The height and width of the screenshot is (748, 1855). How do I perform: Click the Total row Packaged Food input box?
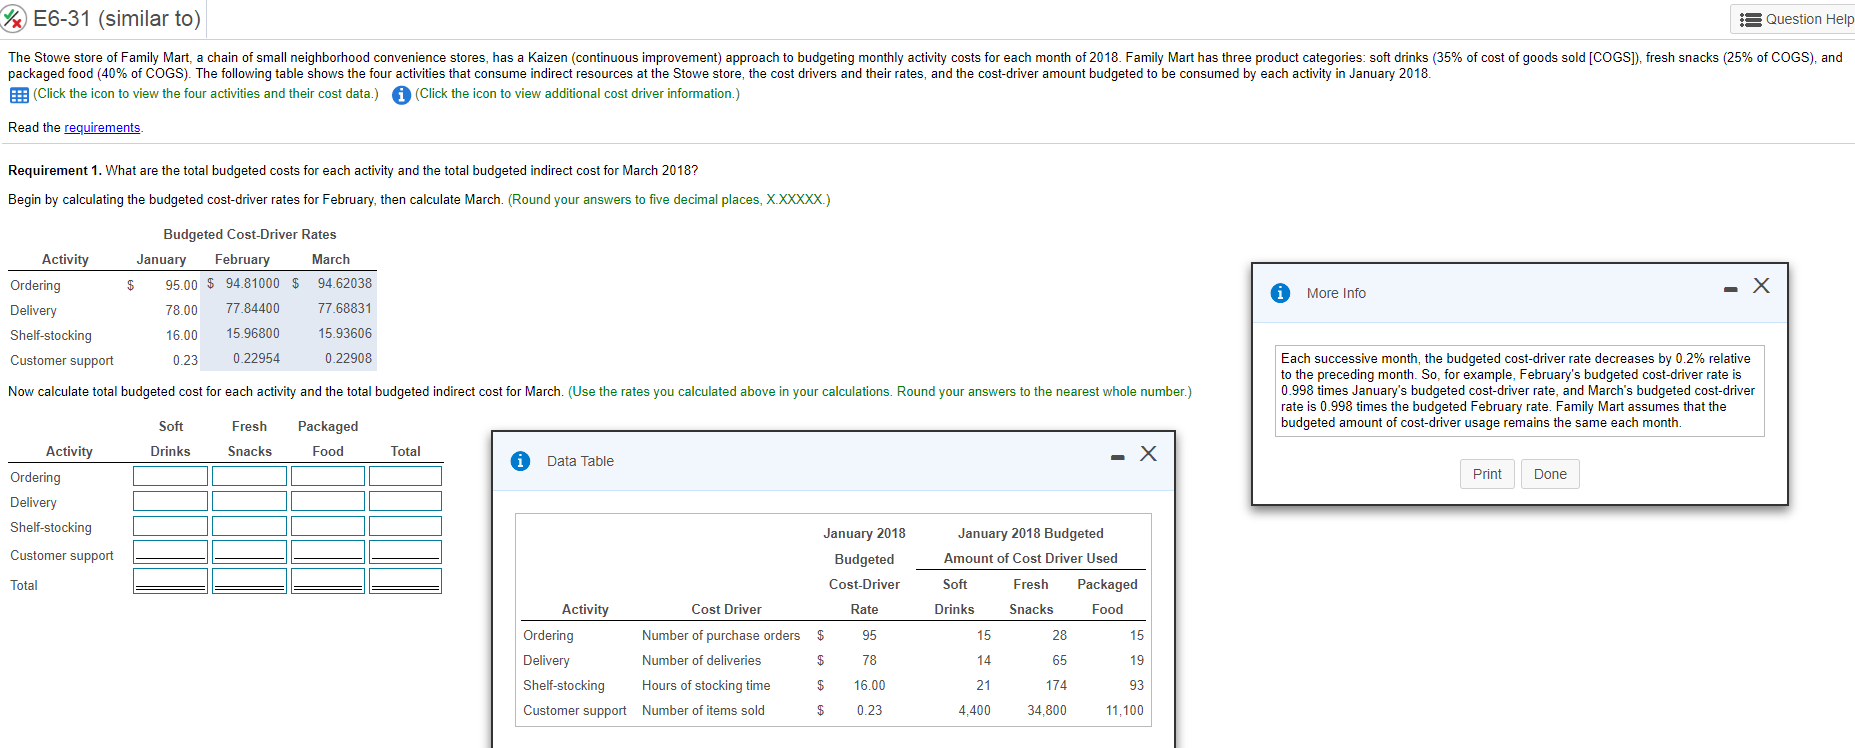(x=328, y=581)
